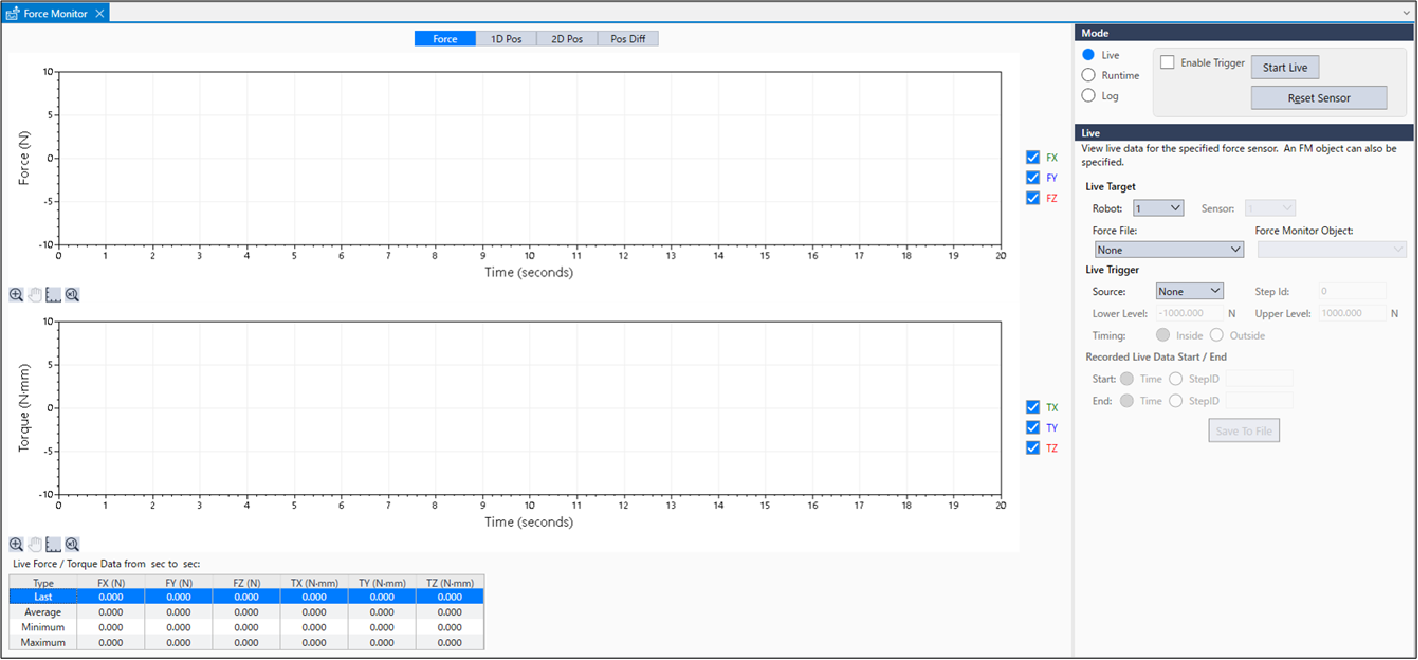Select the pan hand tool under Torque graph
Screen dimensions: 1418x660
[x=34, y=545]
